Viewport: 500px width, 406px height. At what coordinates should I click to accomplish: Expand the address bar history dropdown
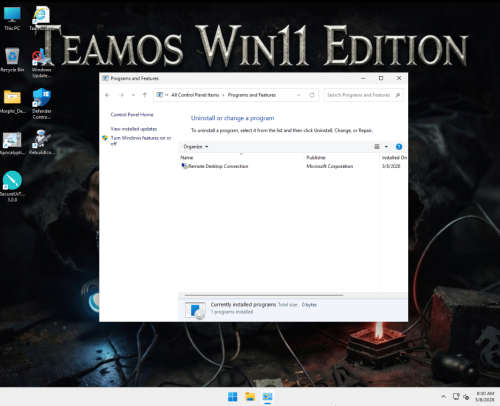pos(298,95)
